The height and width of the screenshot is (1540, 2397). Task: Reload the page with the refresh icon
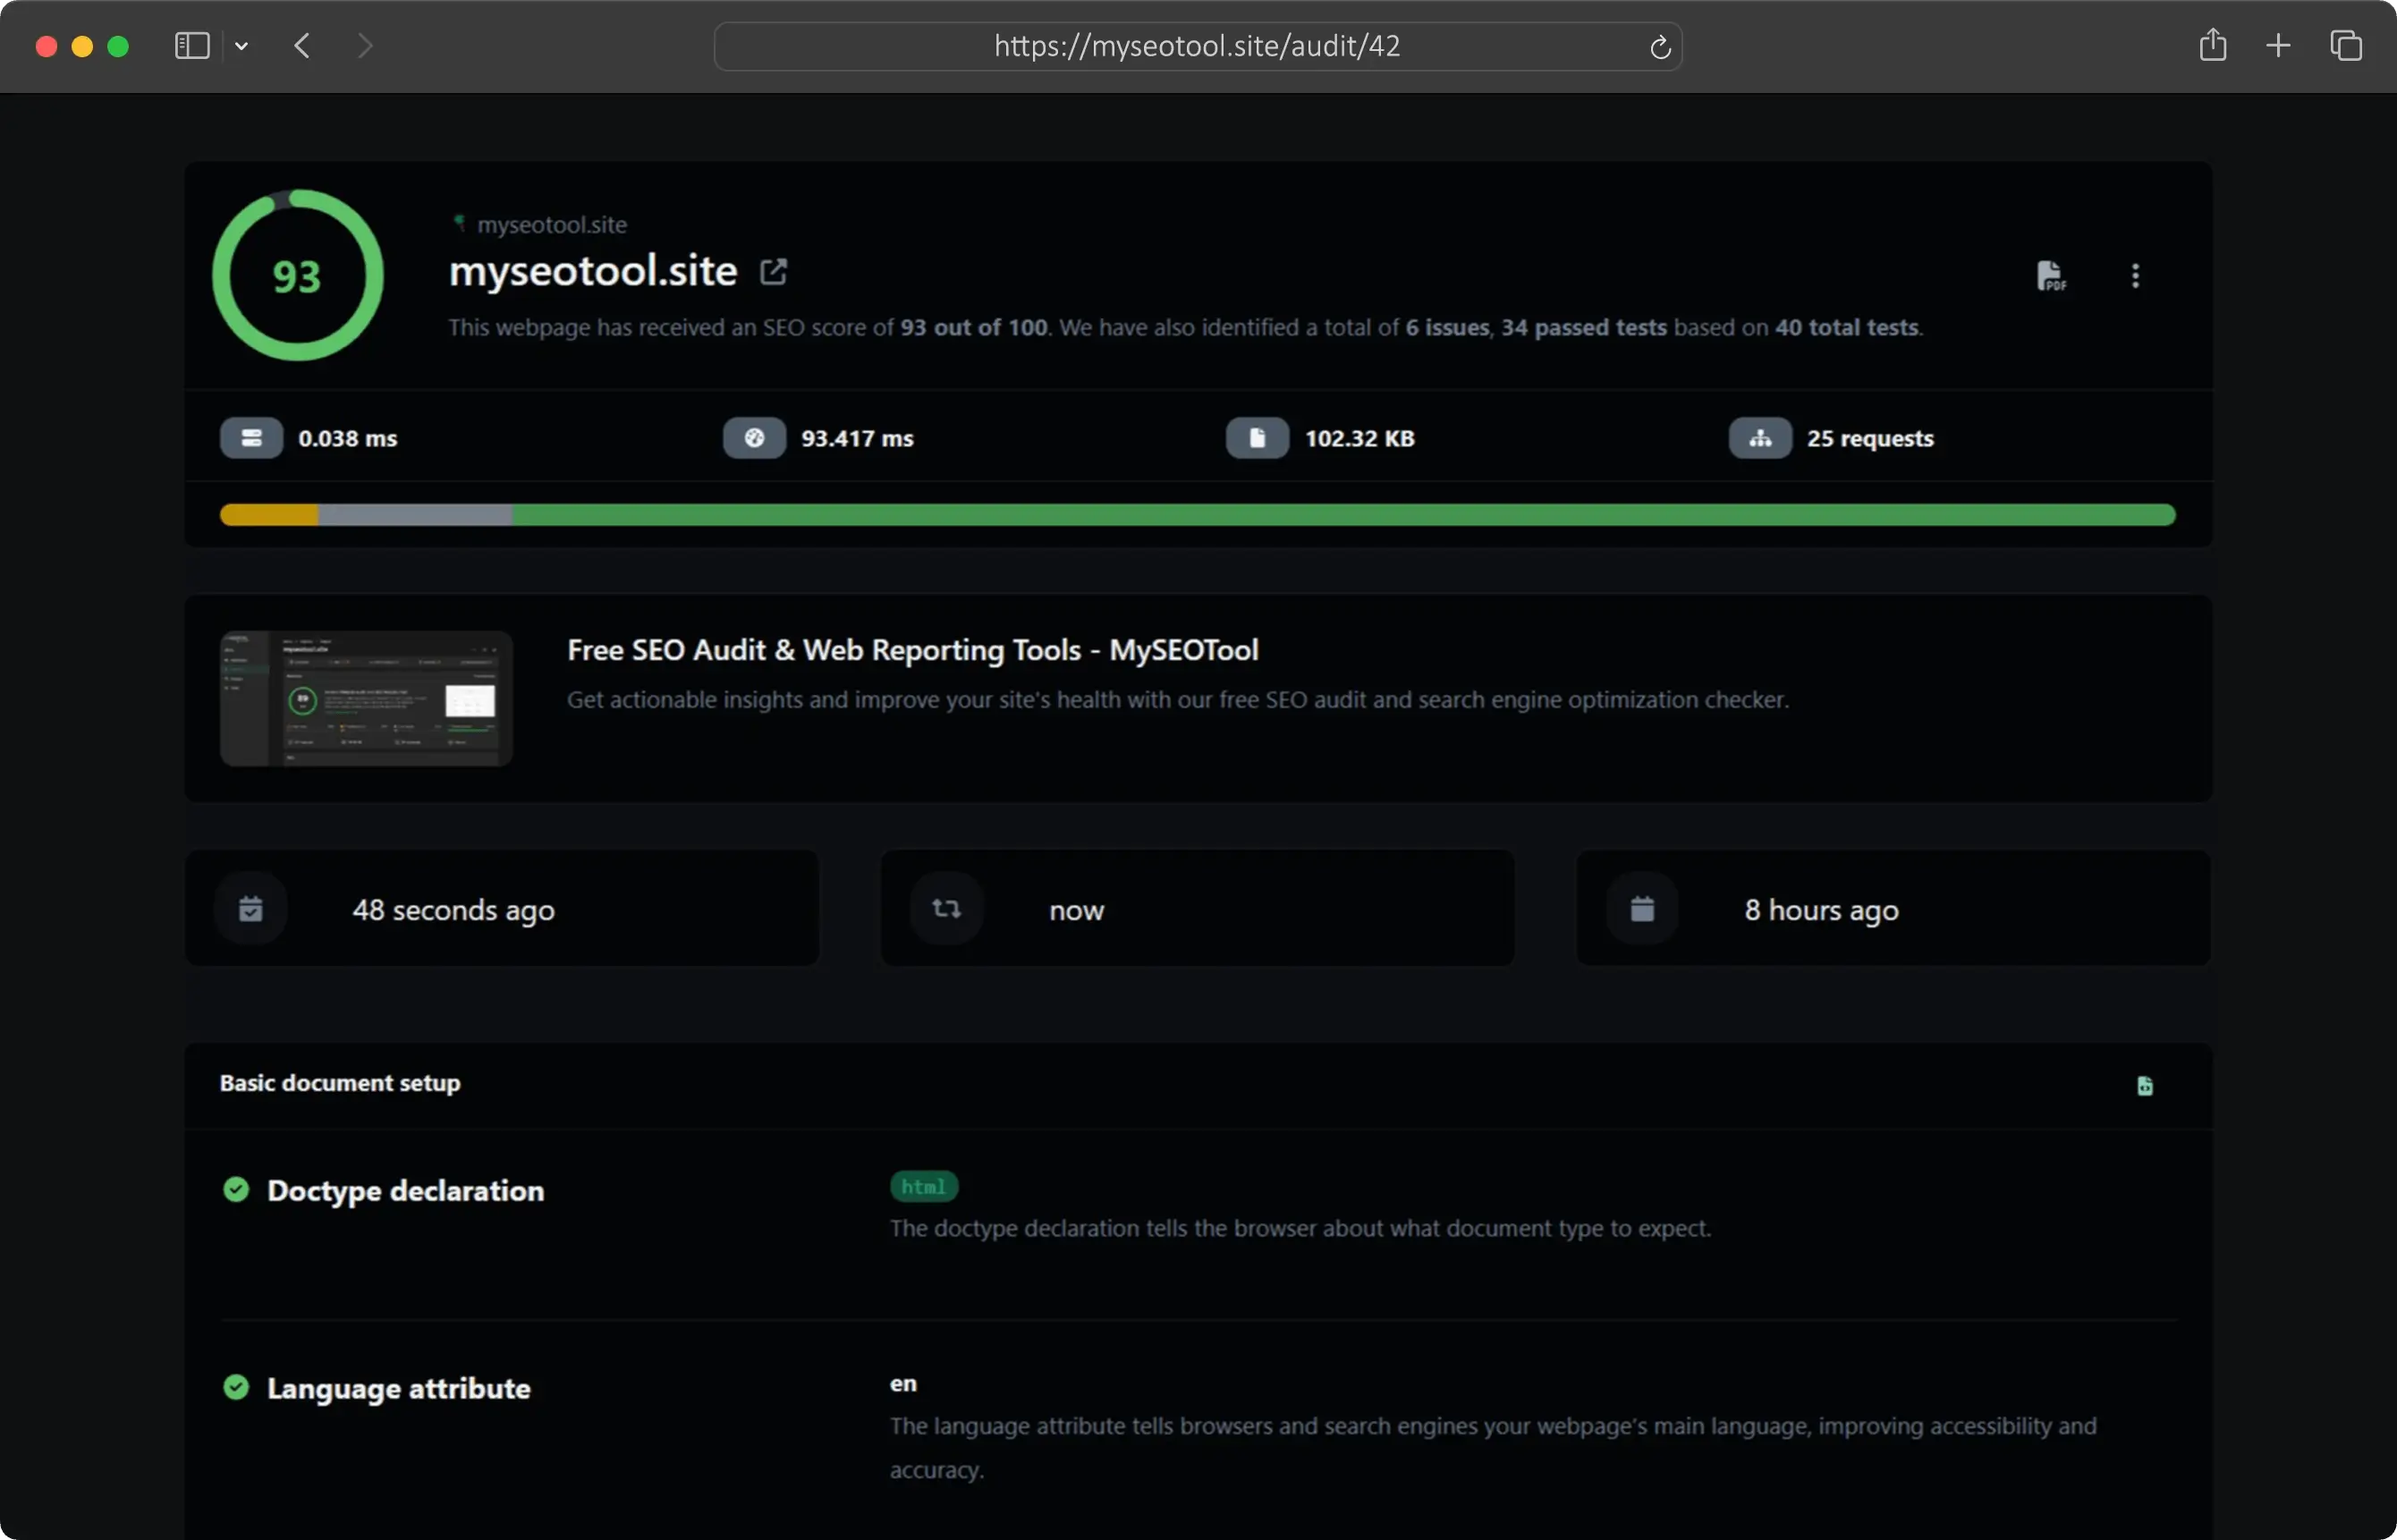(1660, 47)
